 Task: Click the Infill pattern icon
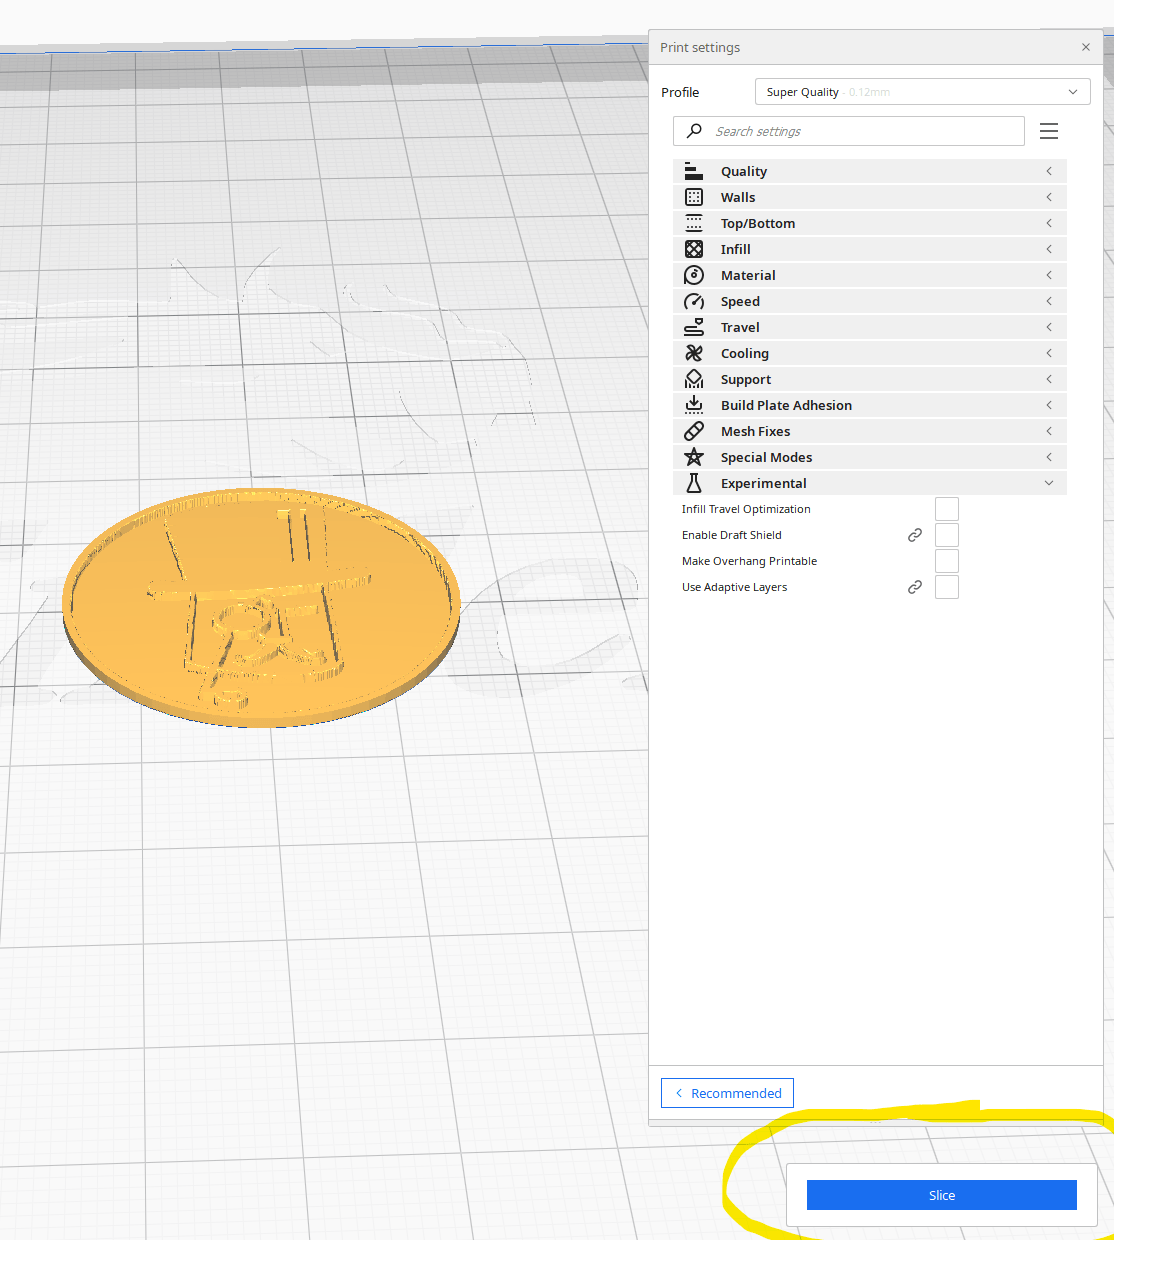point(693,249)
